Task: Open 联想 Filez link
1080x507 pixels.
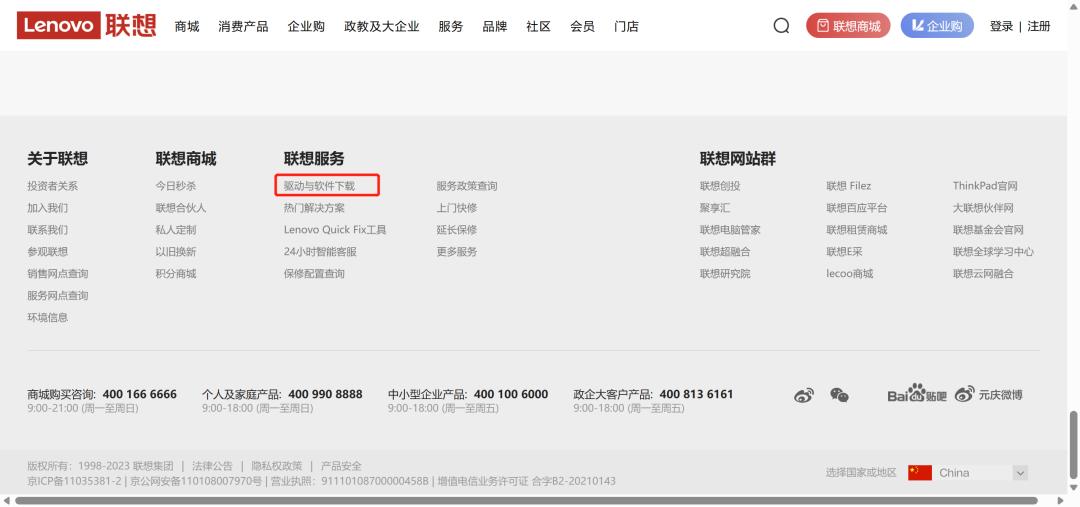Action: click(849, 186)
